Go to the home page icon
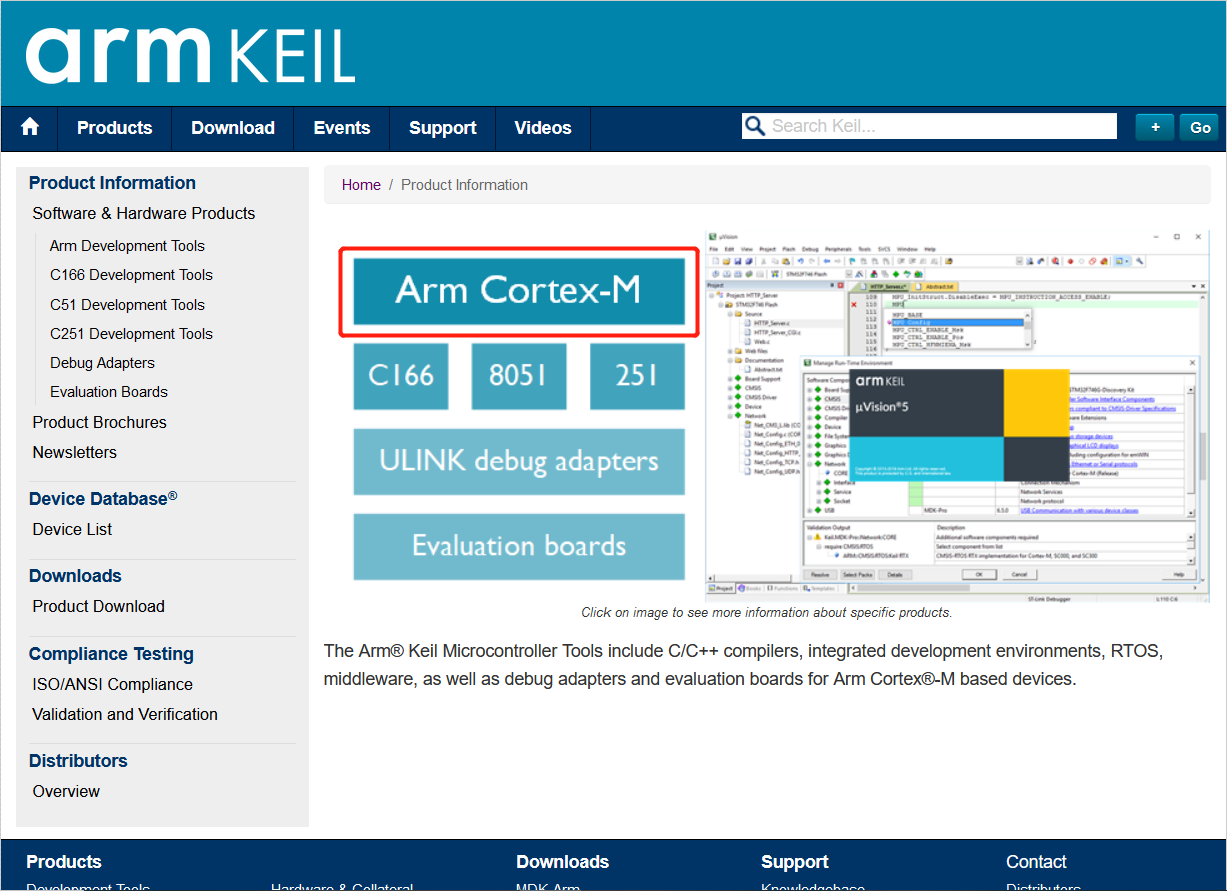 point(30,127)
